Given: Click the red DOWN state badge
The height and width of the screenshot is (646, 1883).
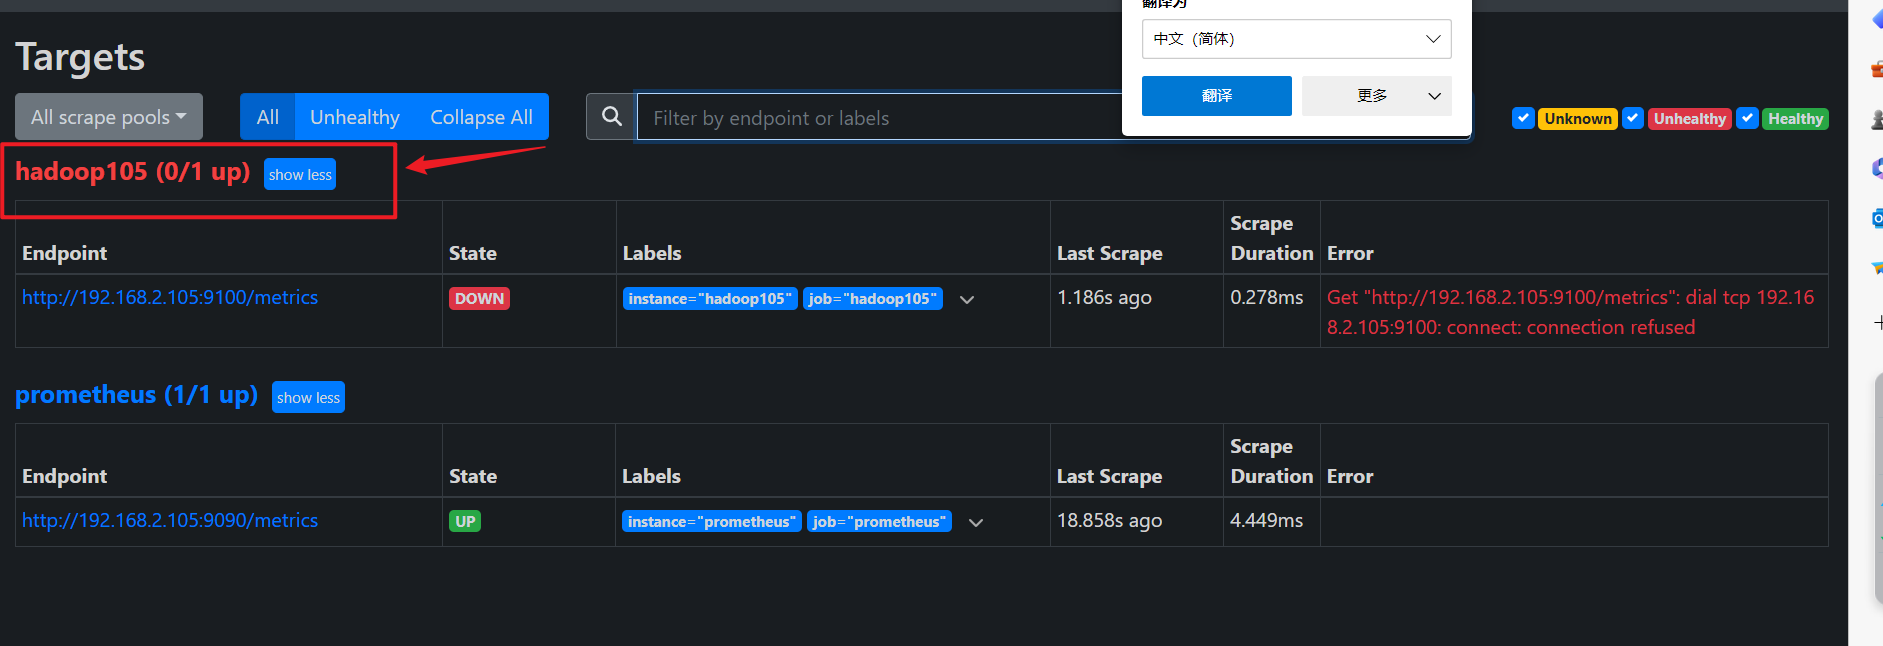Looking at the screenshot, I should click(479, 299).
